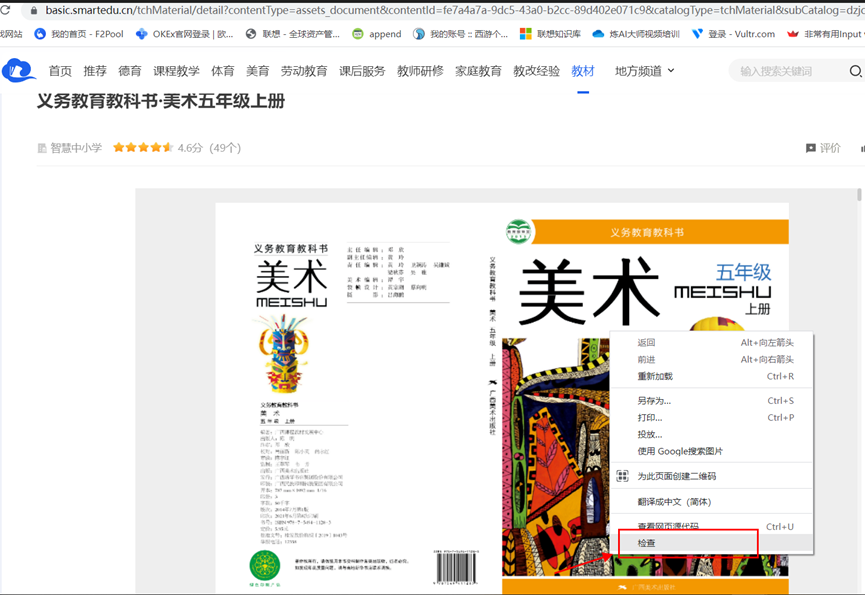Open the append bookmark

coord(377,34)
